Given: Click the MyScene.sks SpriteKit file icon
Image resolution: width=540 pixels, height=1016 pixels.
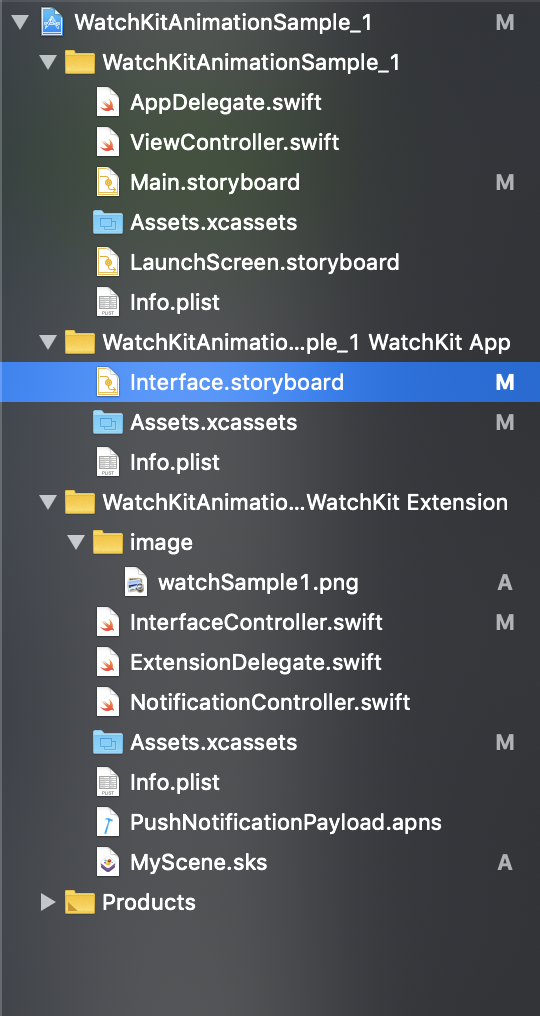Looking at the screenshot, I should click(x=108, y=862).
